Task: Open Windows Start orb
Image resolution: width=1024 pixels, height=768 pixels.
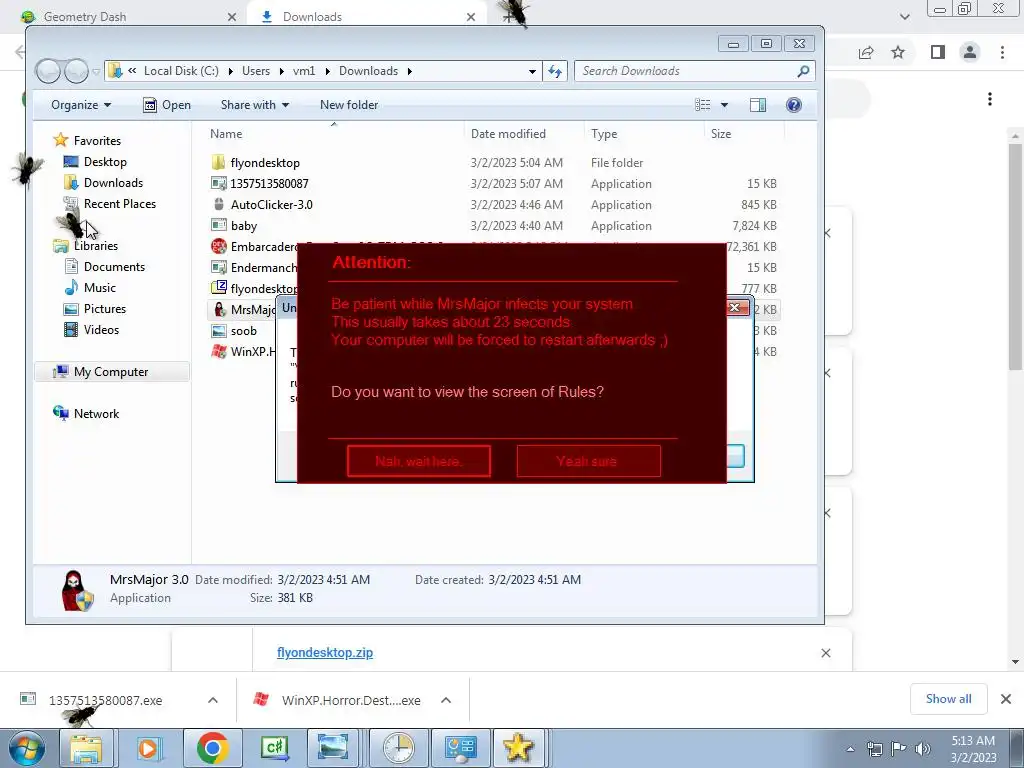Action: pyautogui.click(x=26, y=748)
